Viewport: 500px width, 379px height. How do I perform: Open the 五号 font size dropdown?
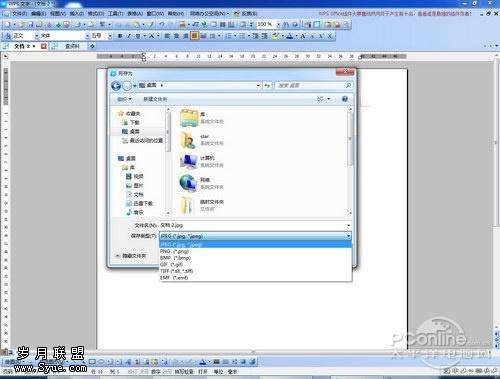110,36
